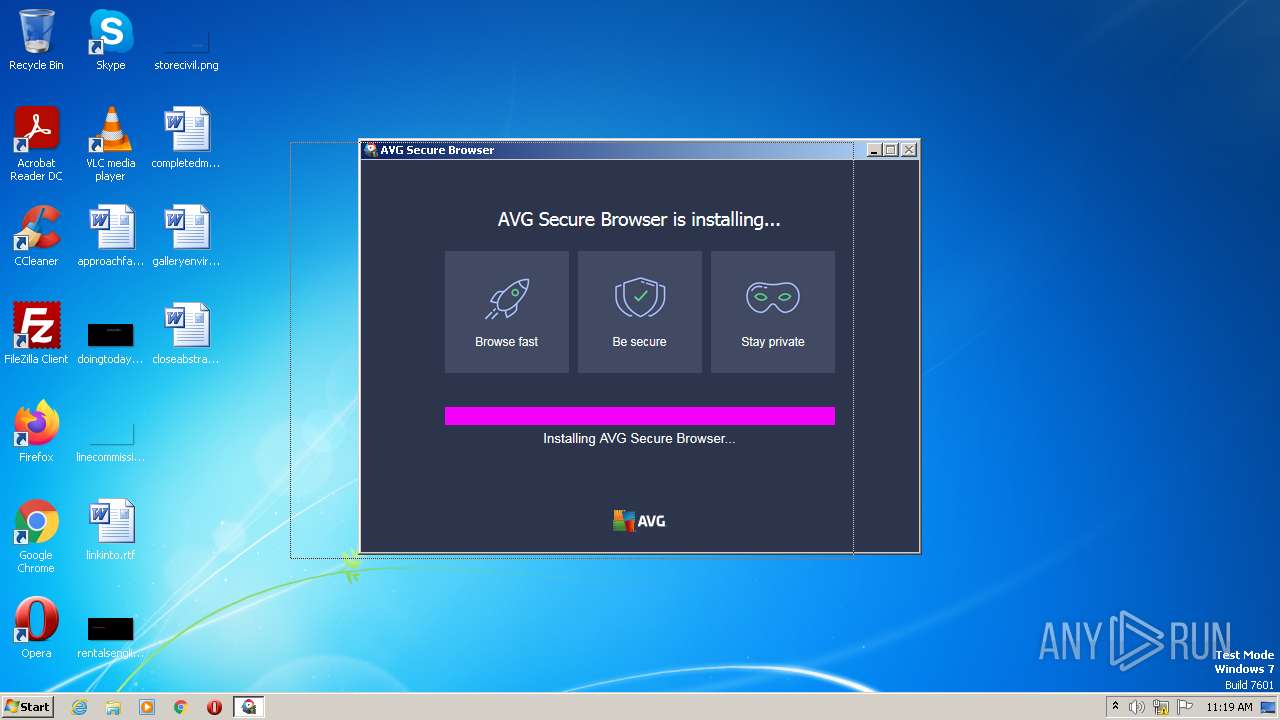This screenshot has height=720, width=1280.
Task: Select the linecommissi... file icon
Action: (110, 440)
